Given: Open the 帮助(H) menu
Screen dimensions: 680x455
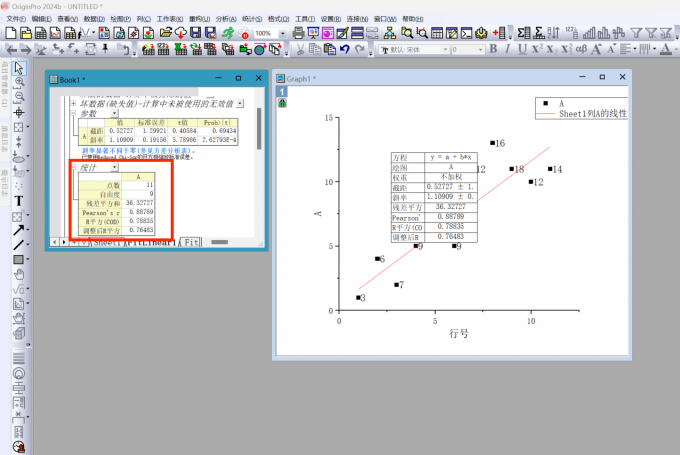Looking at the screenshot, I should (412, 19).
